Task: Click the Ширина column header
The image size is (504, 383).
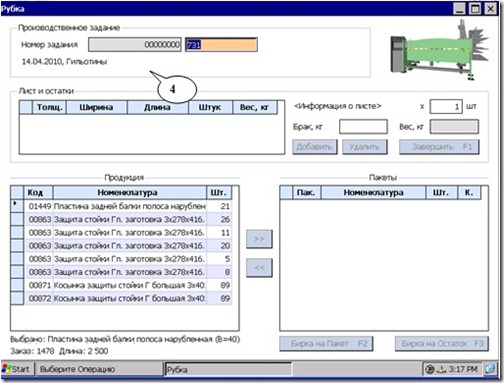Action: click(x=97, y=107)
